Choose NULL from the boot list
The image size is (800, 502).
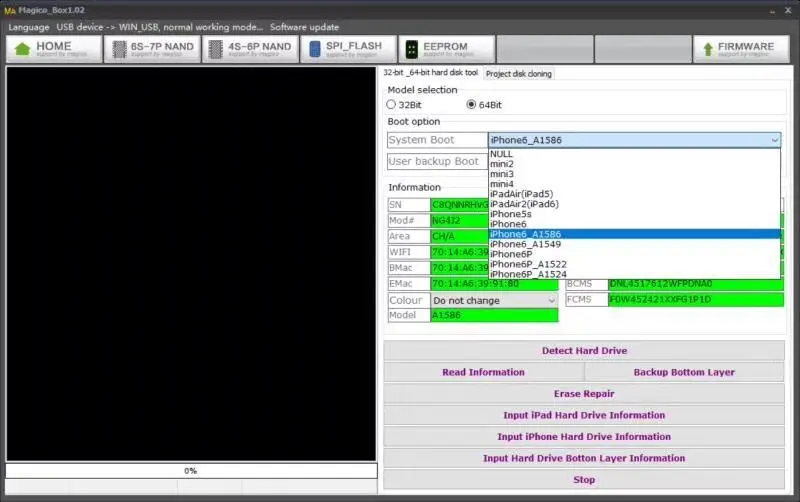click(x=634, y=154)
